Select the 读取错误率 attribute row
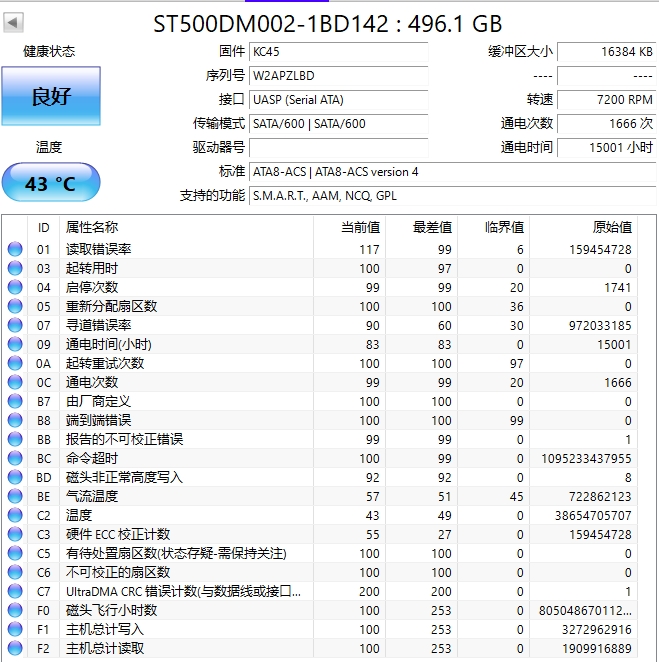 click(320, 249)
